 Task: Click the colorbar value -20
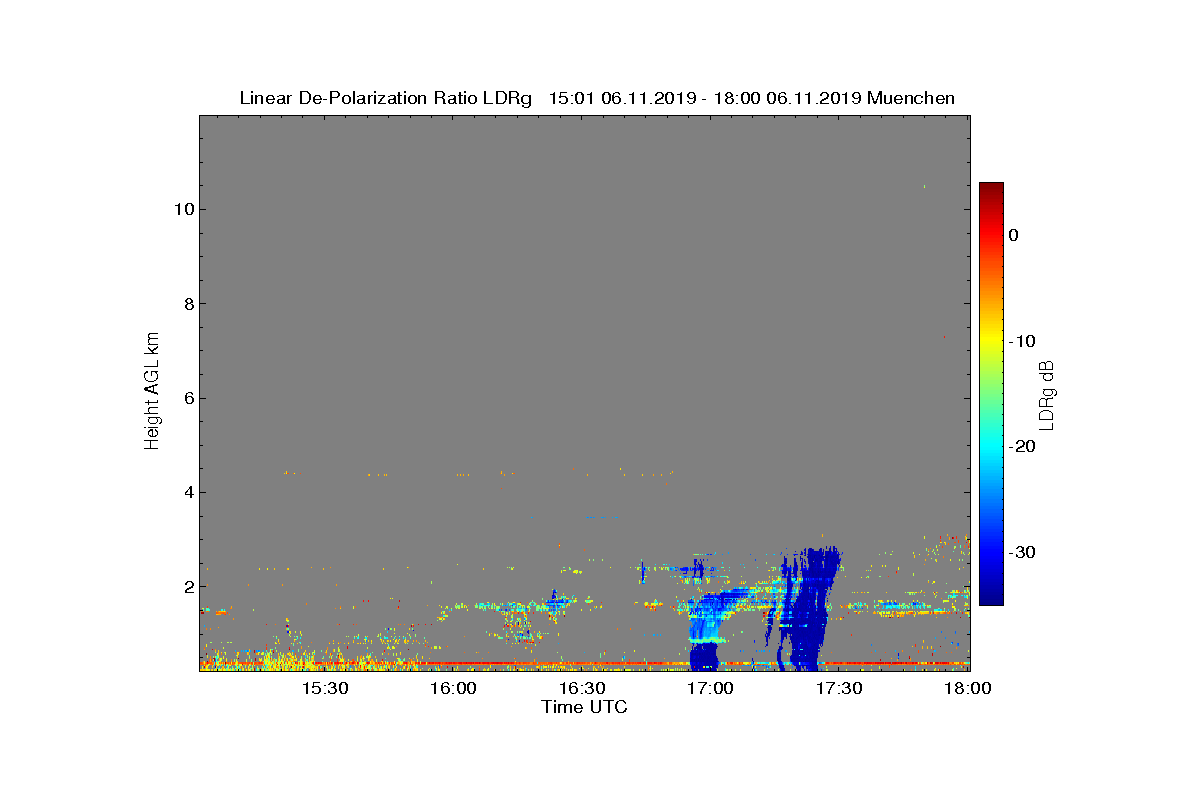(1021, 447)
